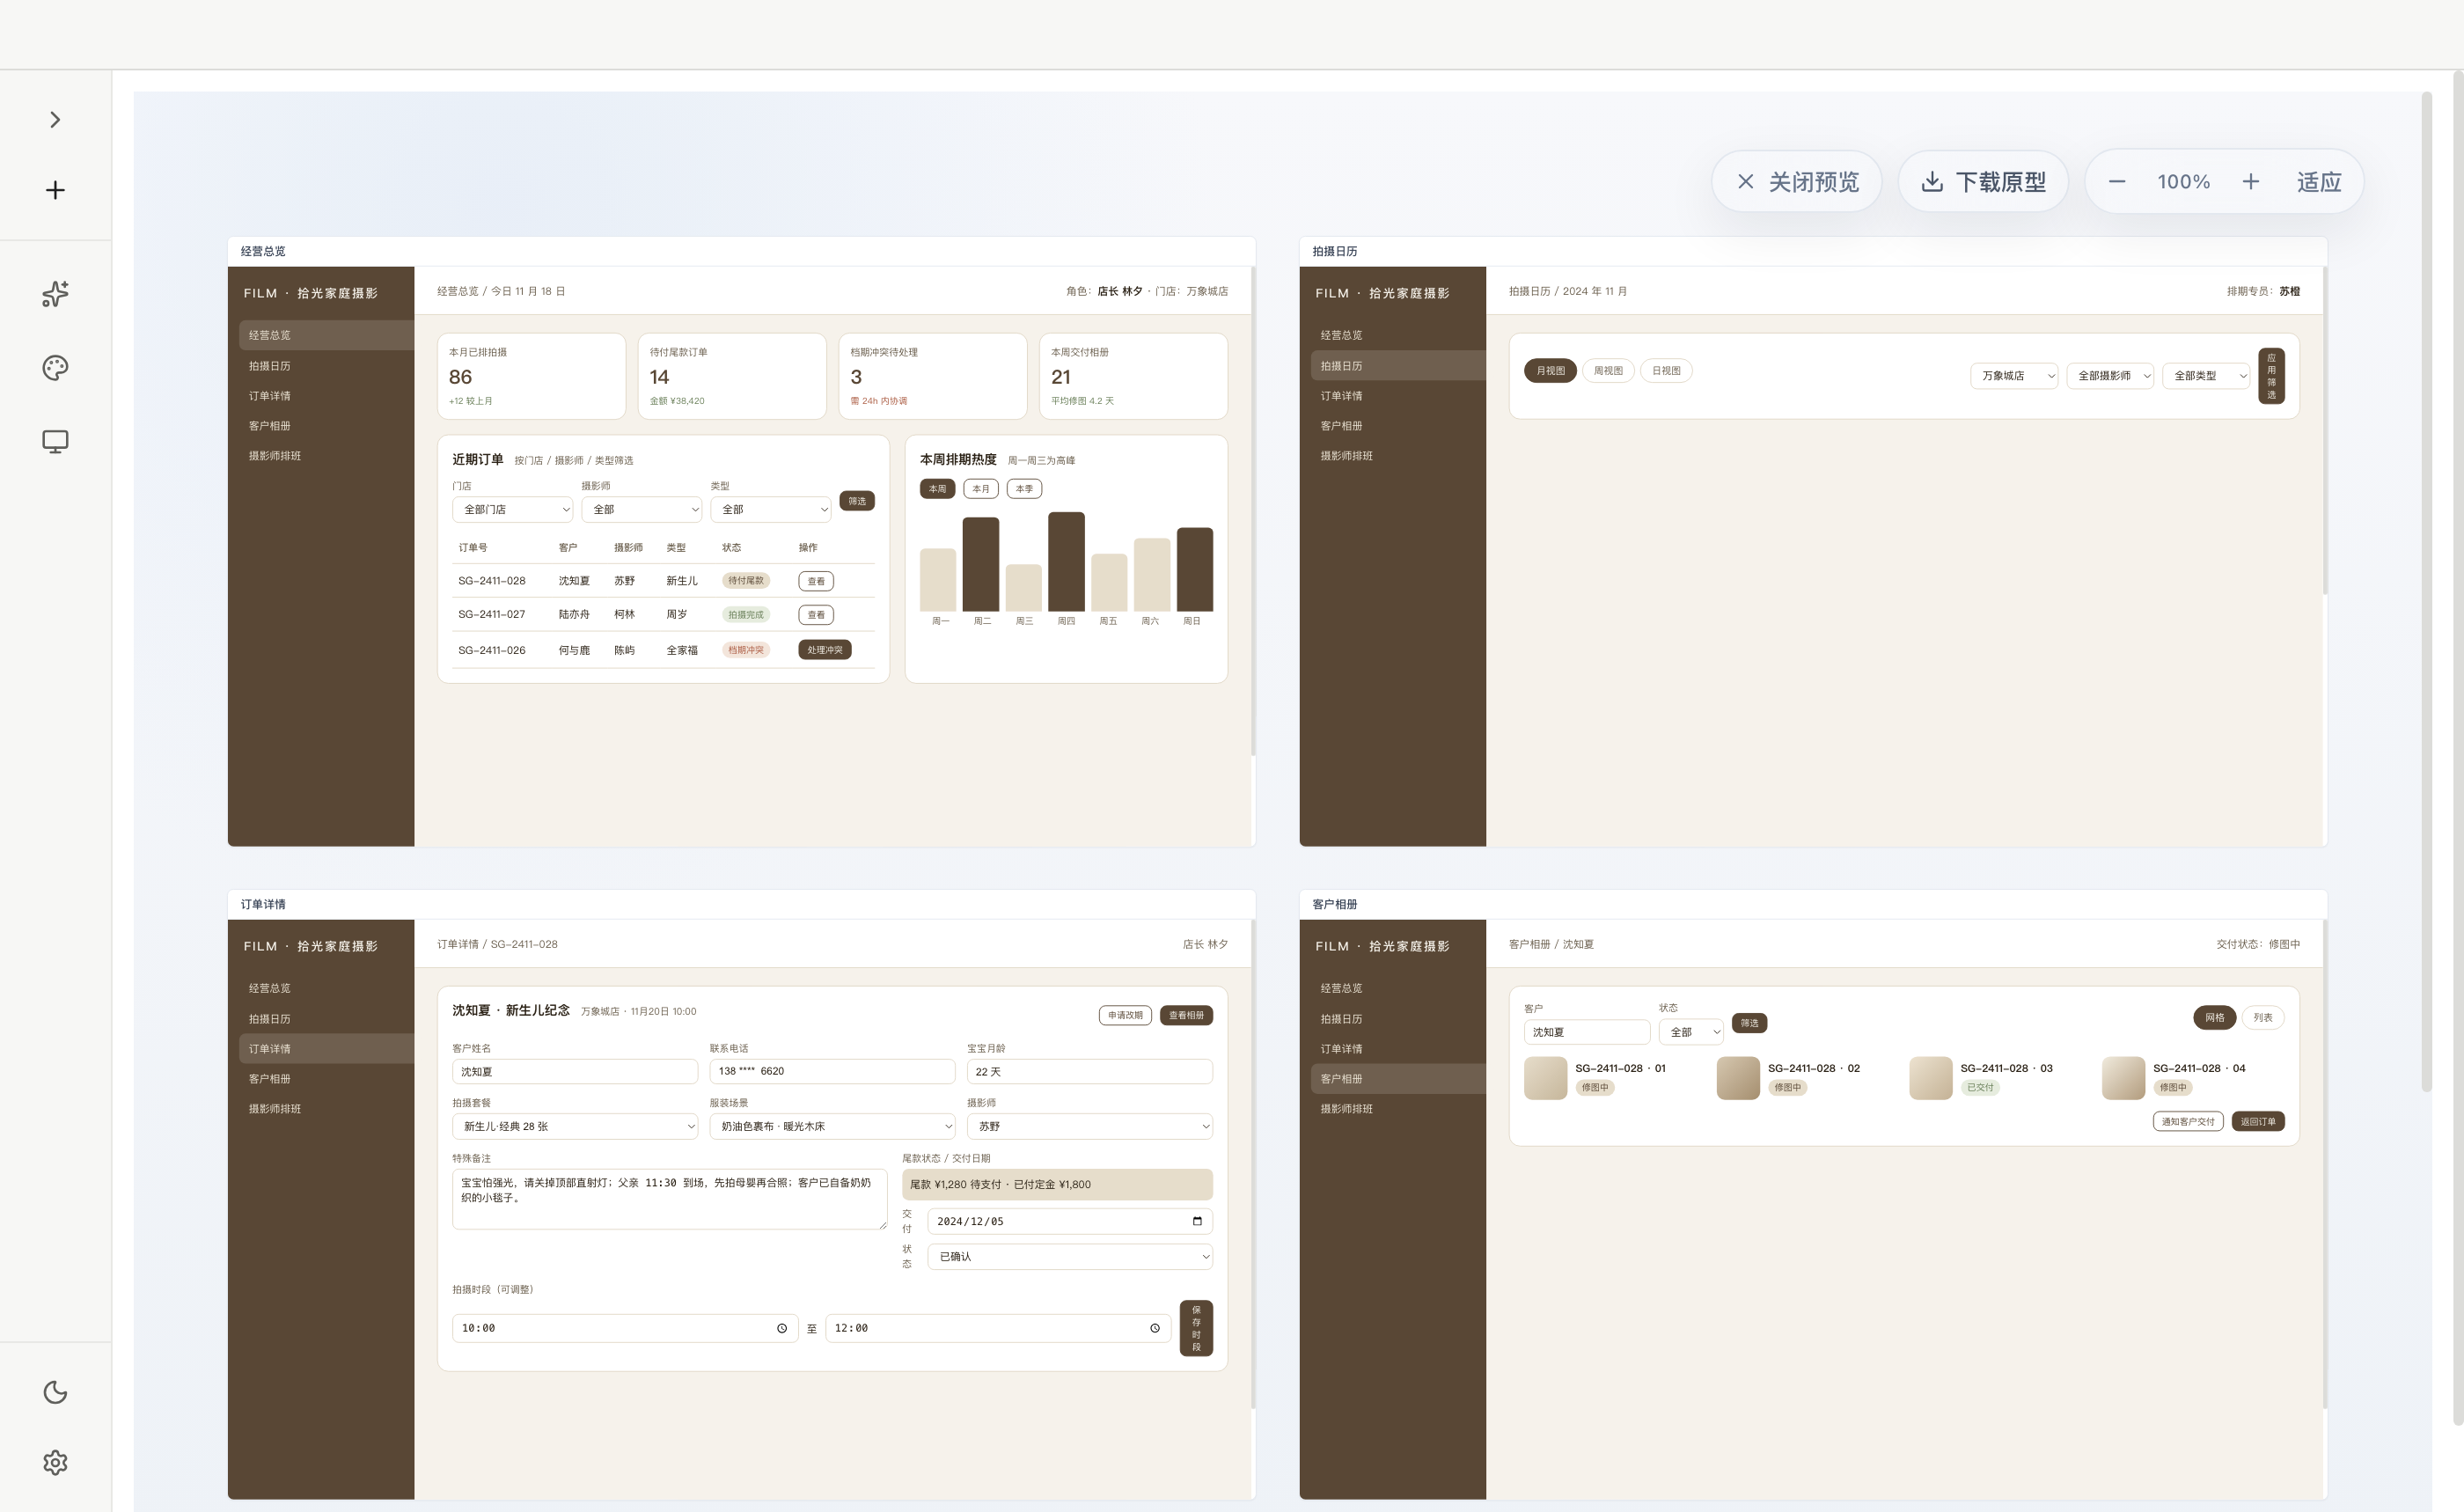
Task: Zoom out with the minus icon
Action: point(2117,181)
